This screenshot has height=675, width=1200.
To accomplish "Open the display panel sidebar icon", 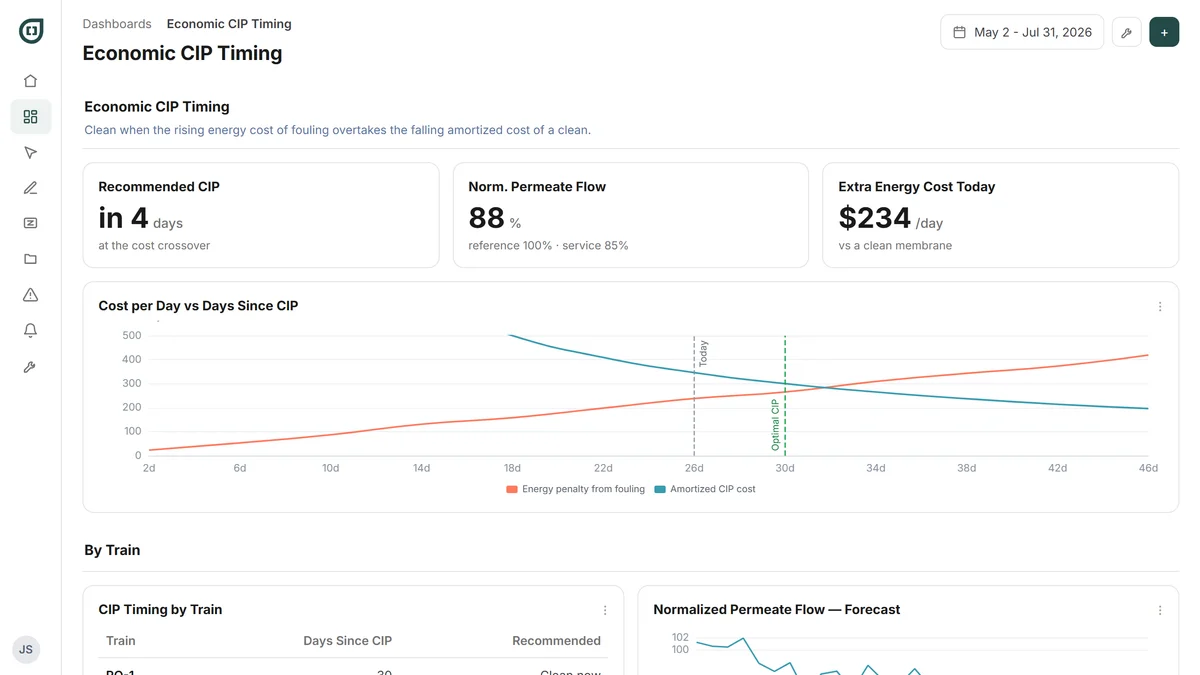I will click(x=30, y=223).
